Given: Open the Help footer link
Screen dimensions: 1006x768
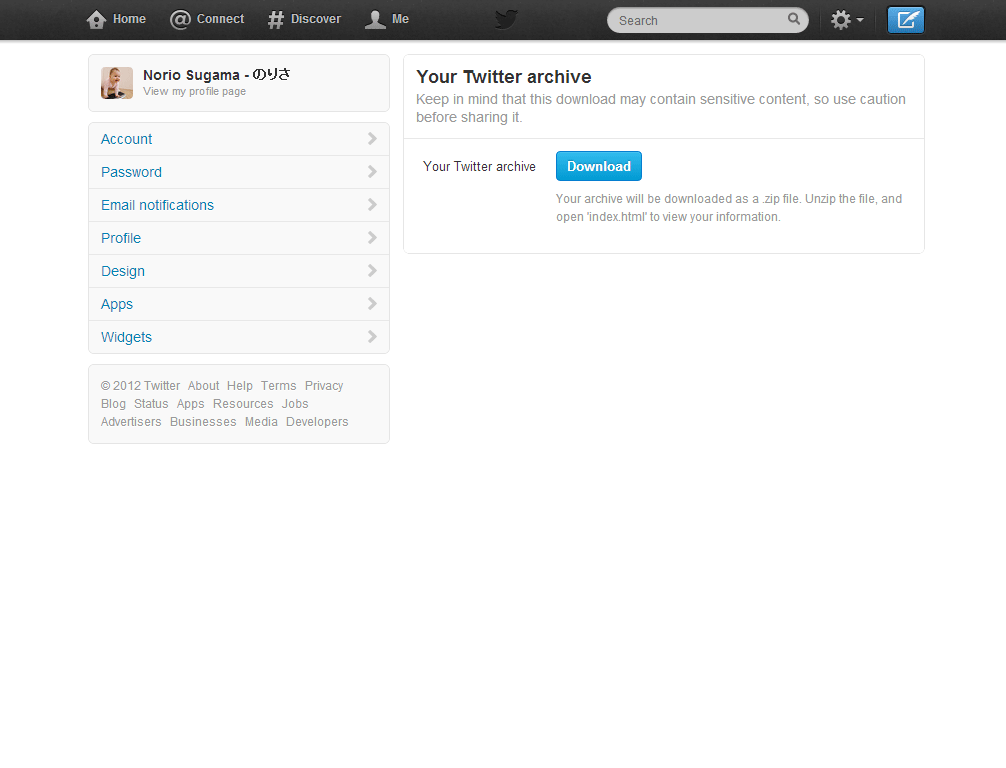Looking at the screenshot, I should pyautogui.click(x=240, y=386).
